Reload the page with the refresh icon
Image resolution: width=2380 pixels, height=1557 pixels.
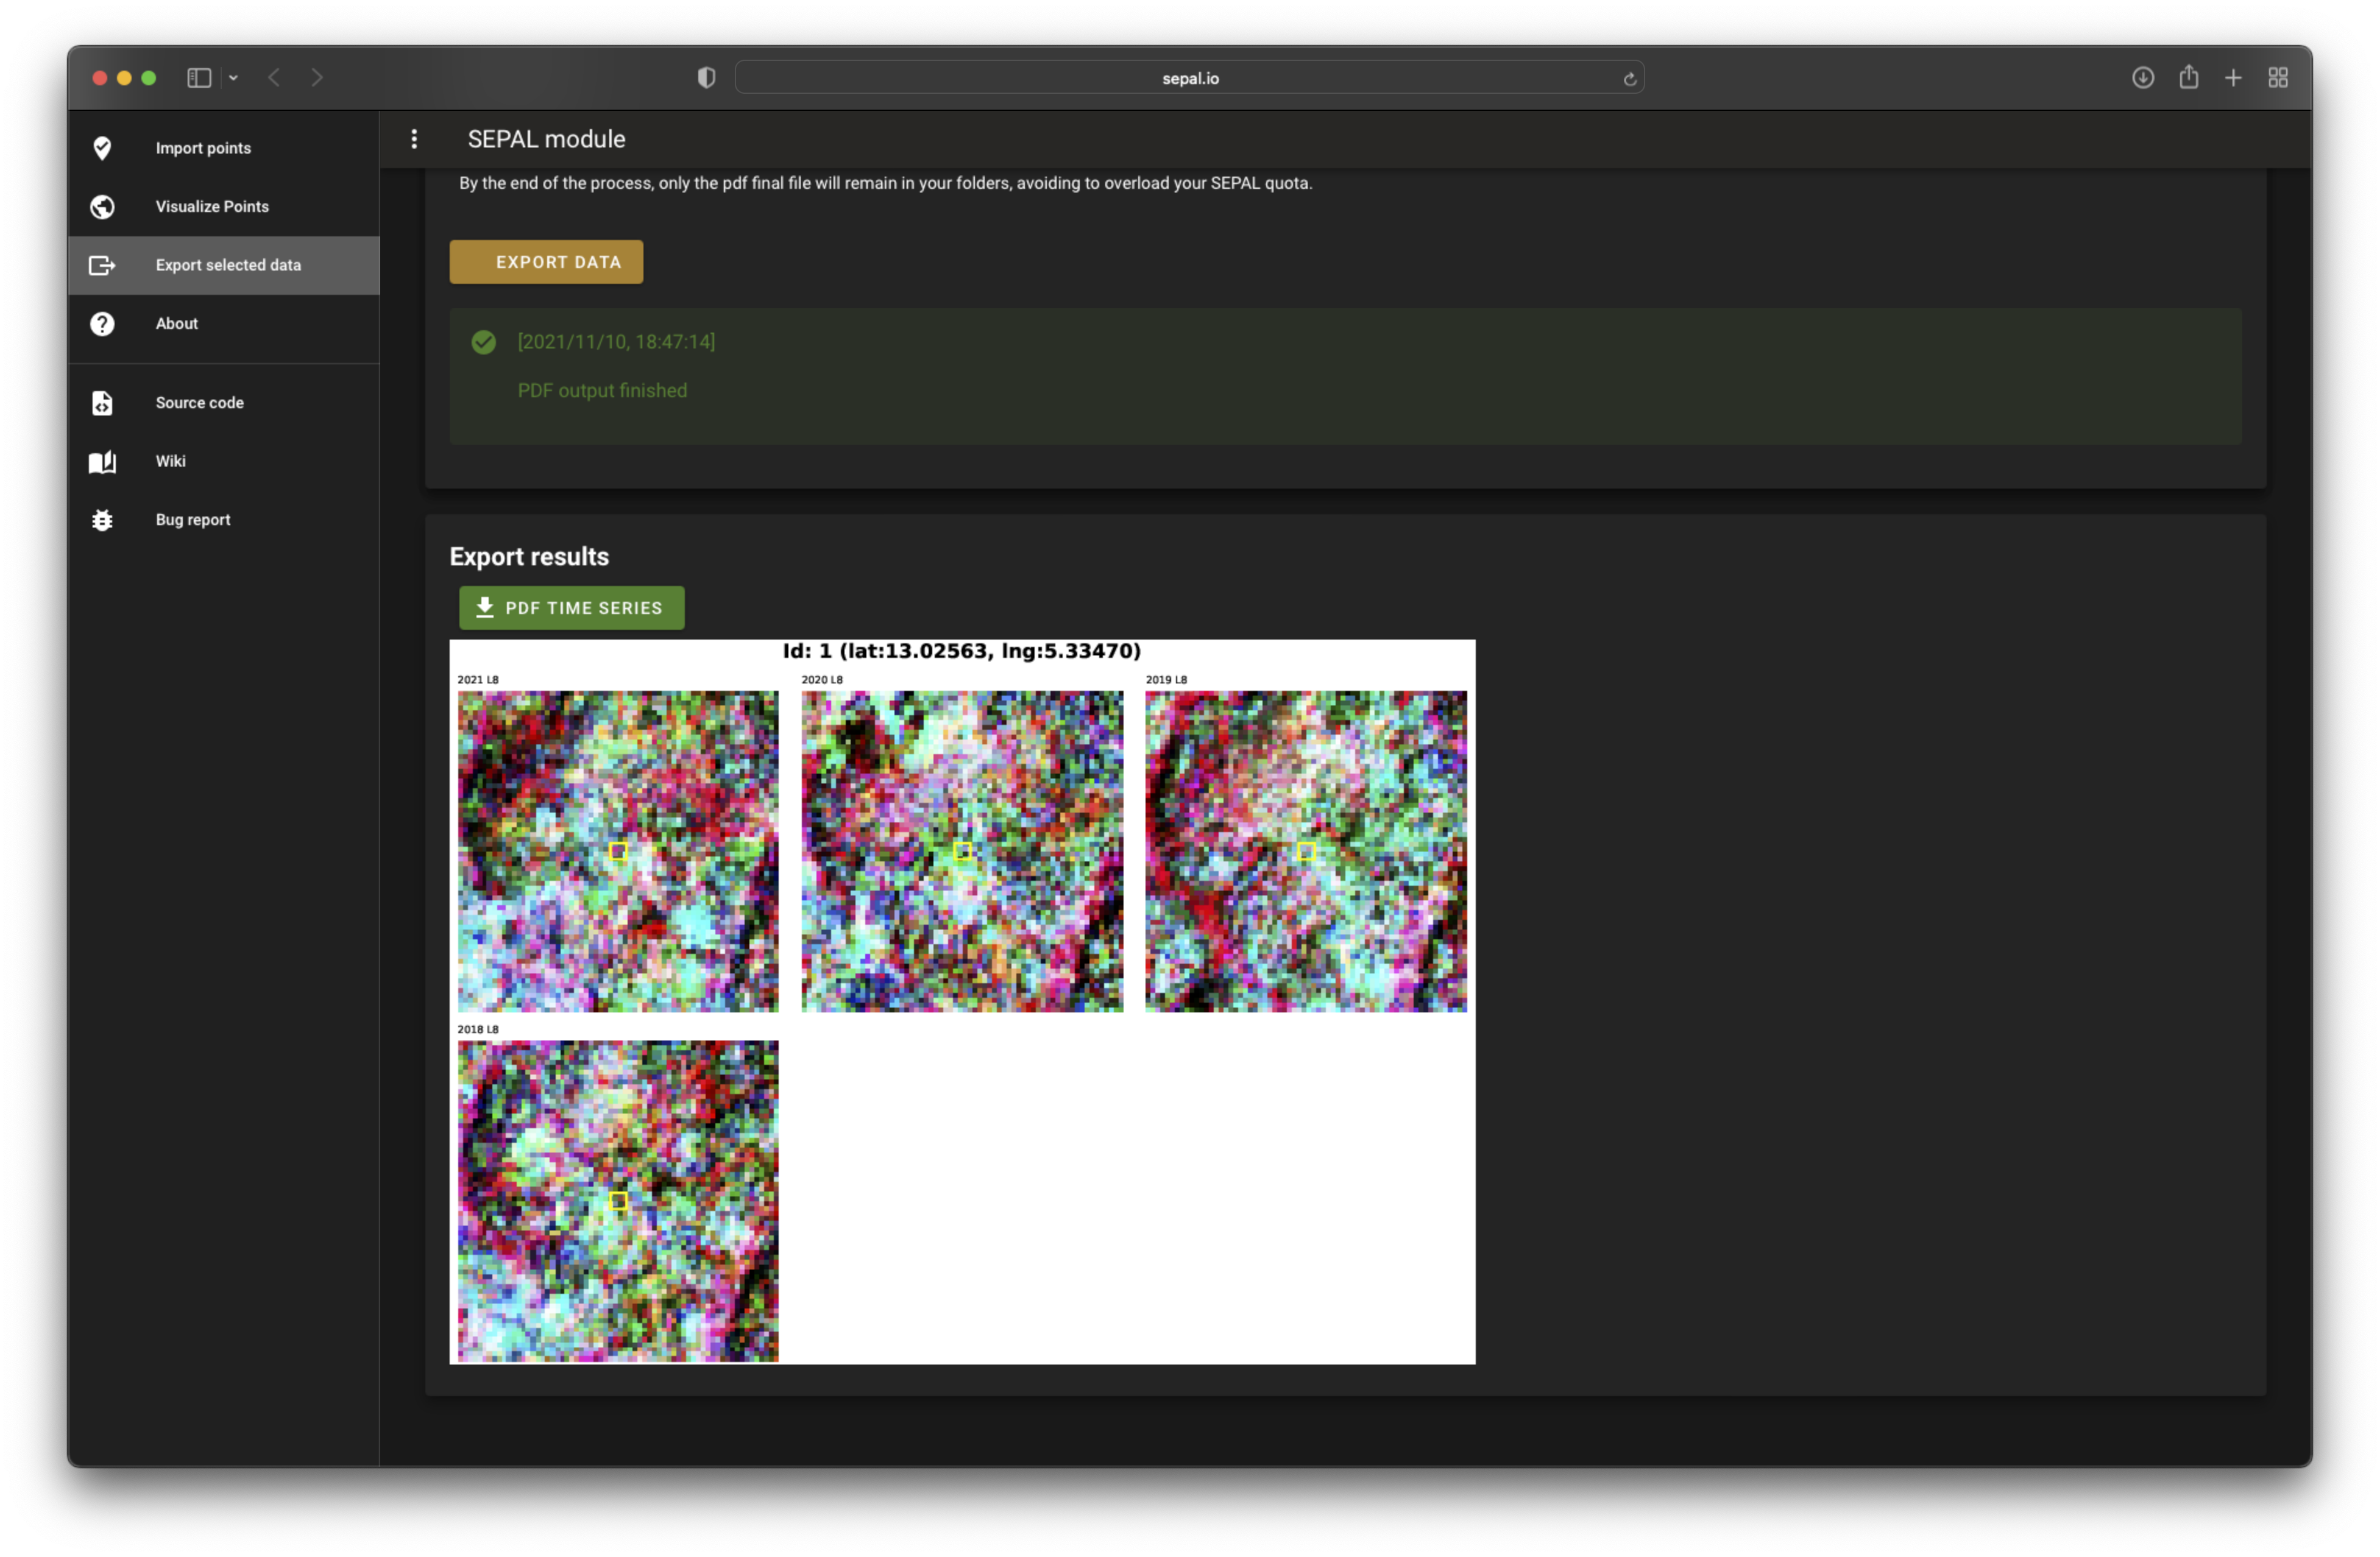tap(1629, 79)
